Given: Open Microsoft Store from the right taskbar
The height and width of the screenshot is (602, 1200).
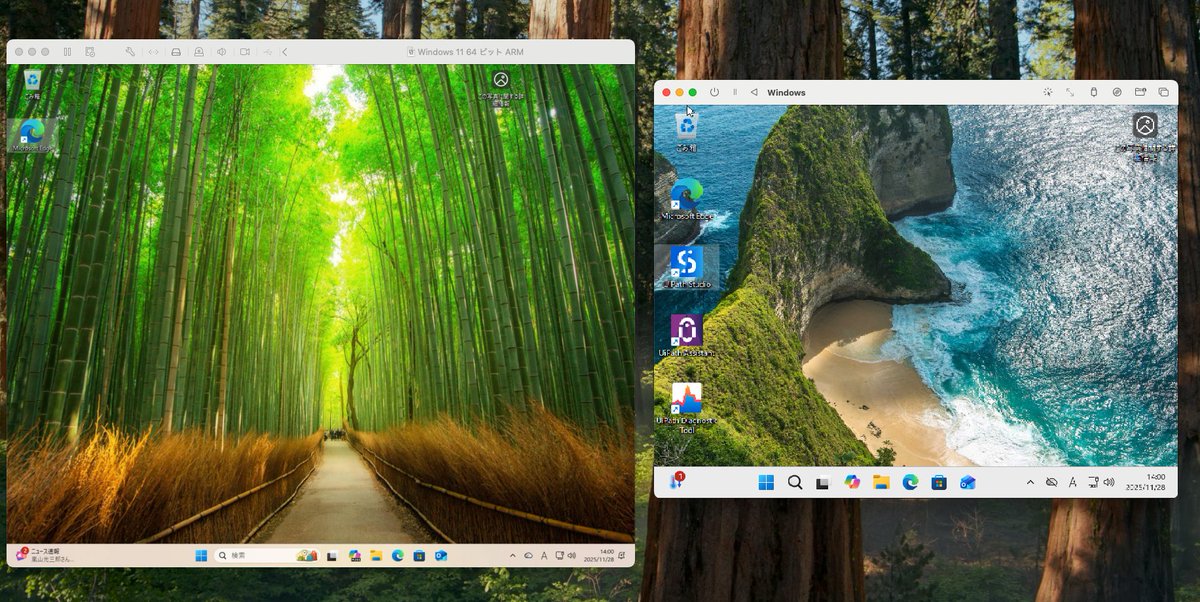Looking at the screenshot, I should point(939,482).
